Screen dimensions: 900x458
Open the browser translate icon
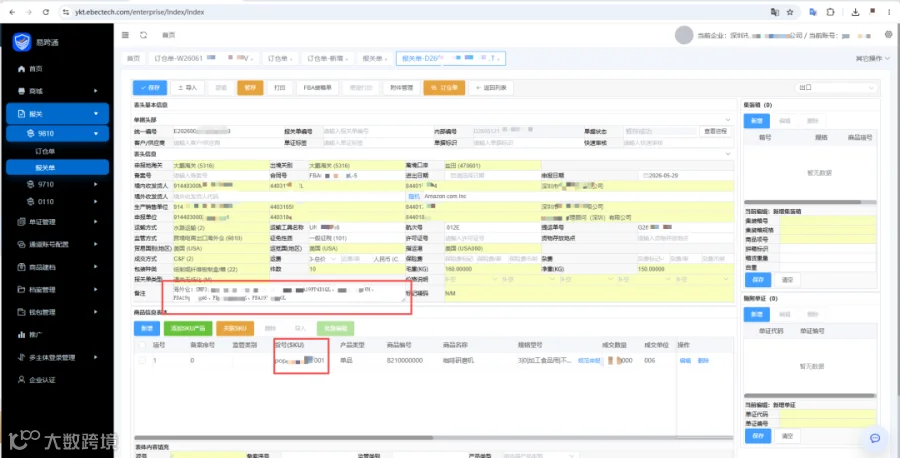pos(774,11)
